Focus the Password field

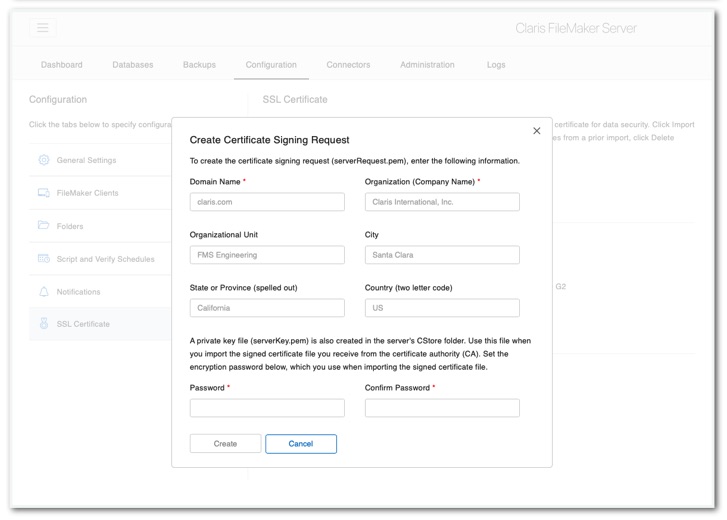tap(267, 408)
